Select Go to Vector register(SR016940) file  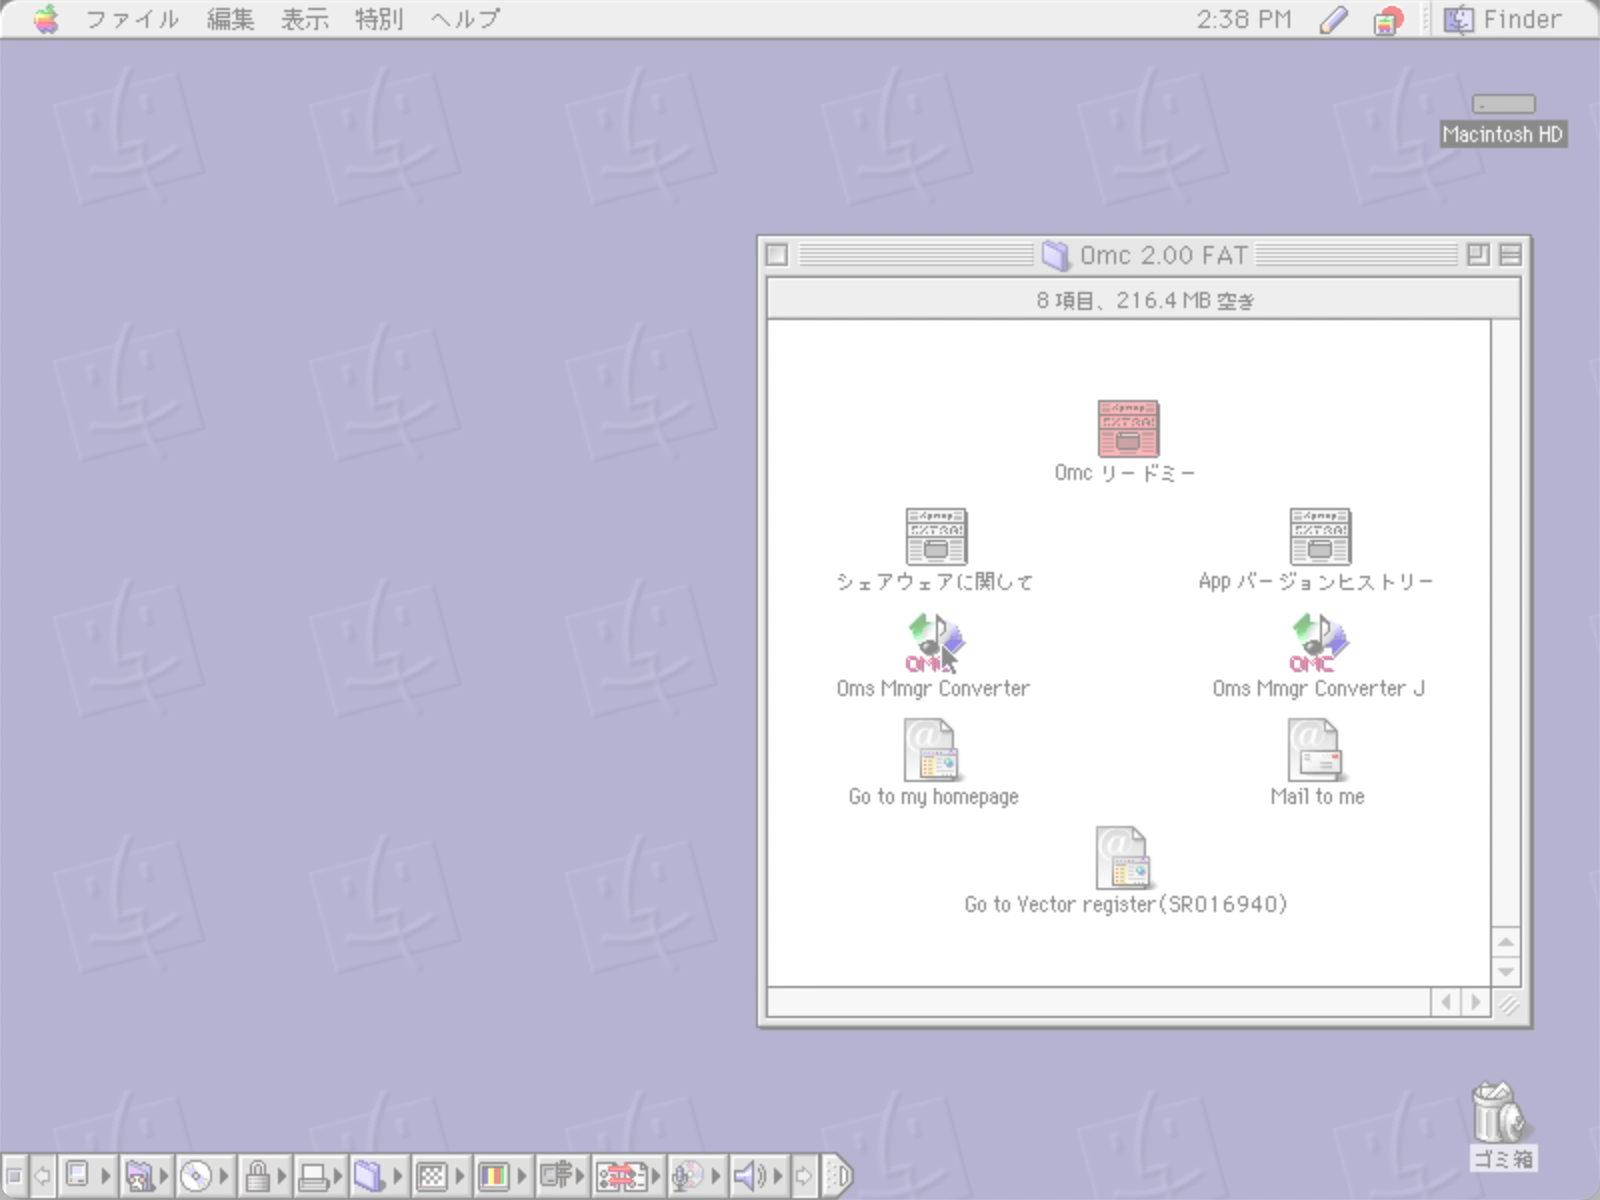coord(1124,858)
